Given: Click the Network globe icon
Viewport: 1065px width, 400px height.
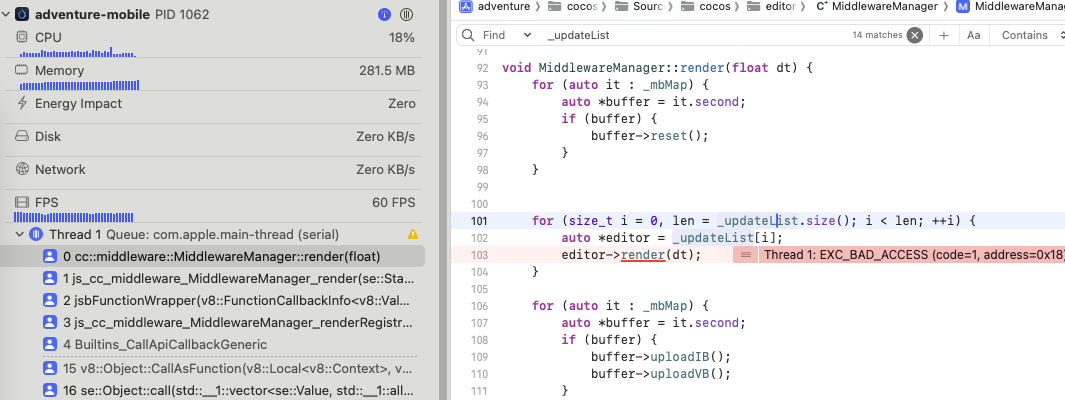Looking at the screenshot, I should pos(22,169).
